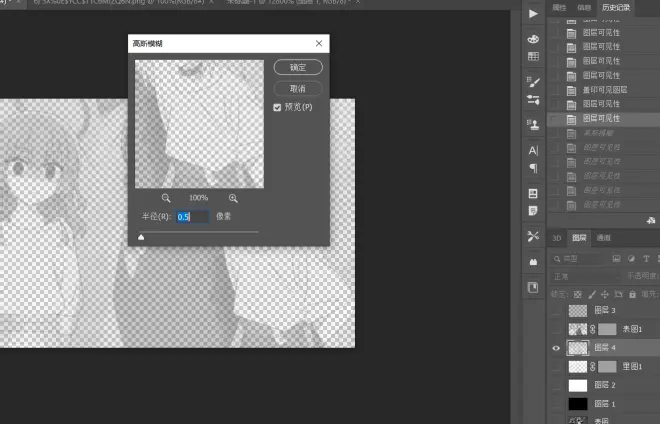This screenshot has width=660, height=424.
Task: Close the 高斯模糊 dialog
Action: [319, 43]
